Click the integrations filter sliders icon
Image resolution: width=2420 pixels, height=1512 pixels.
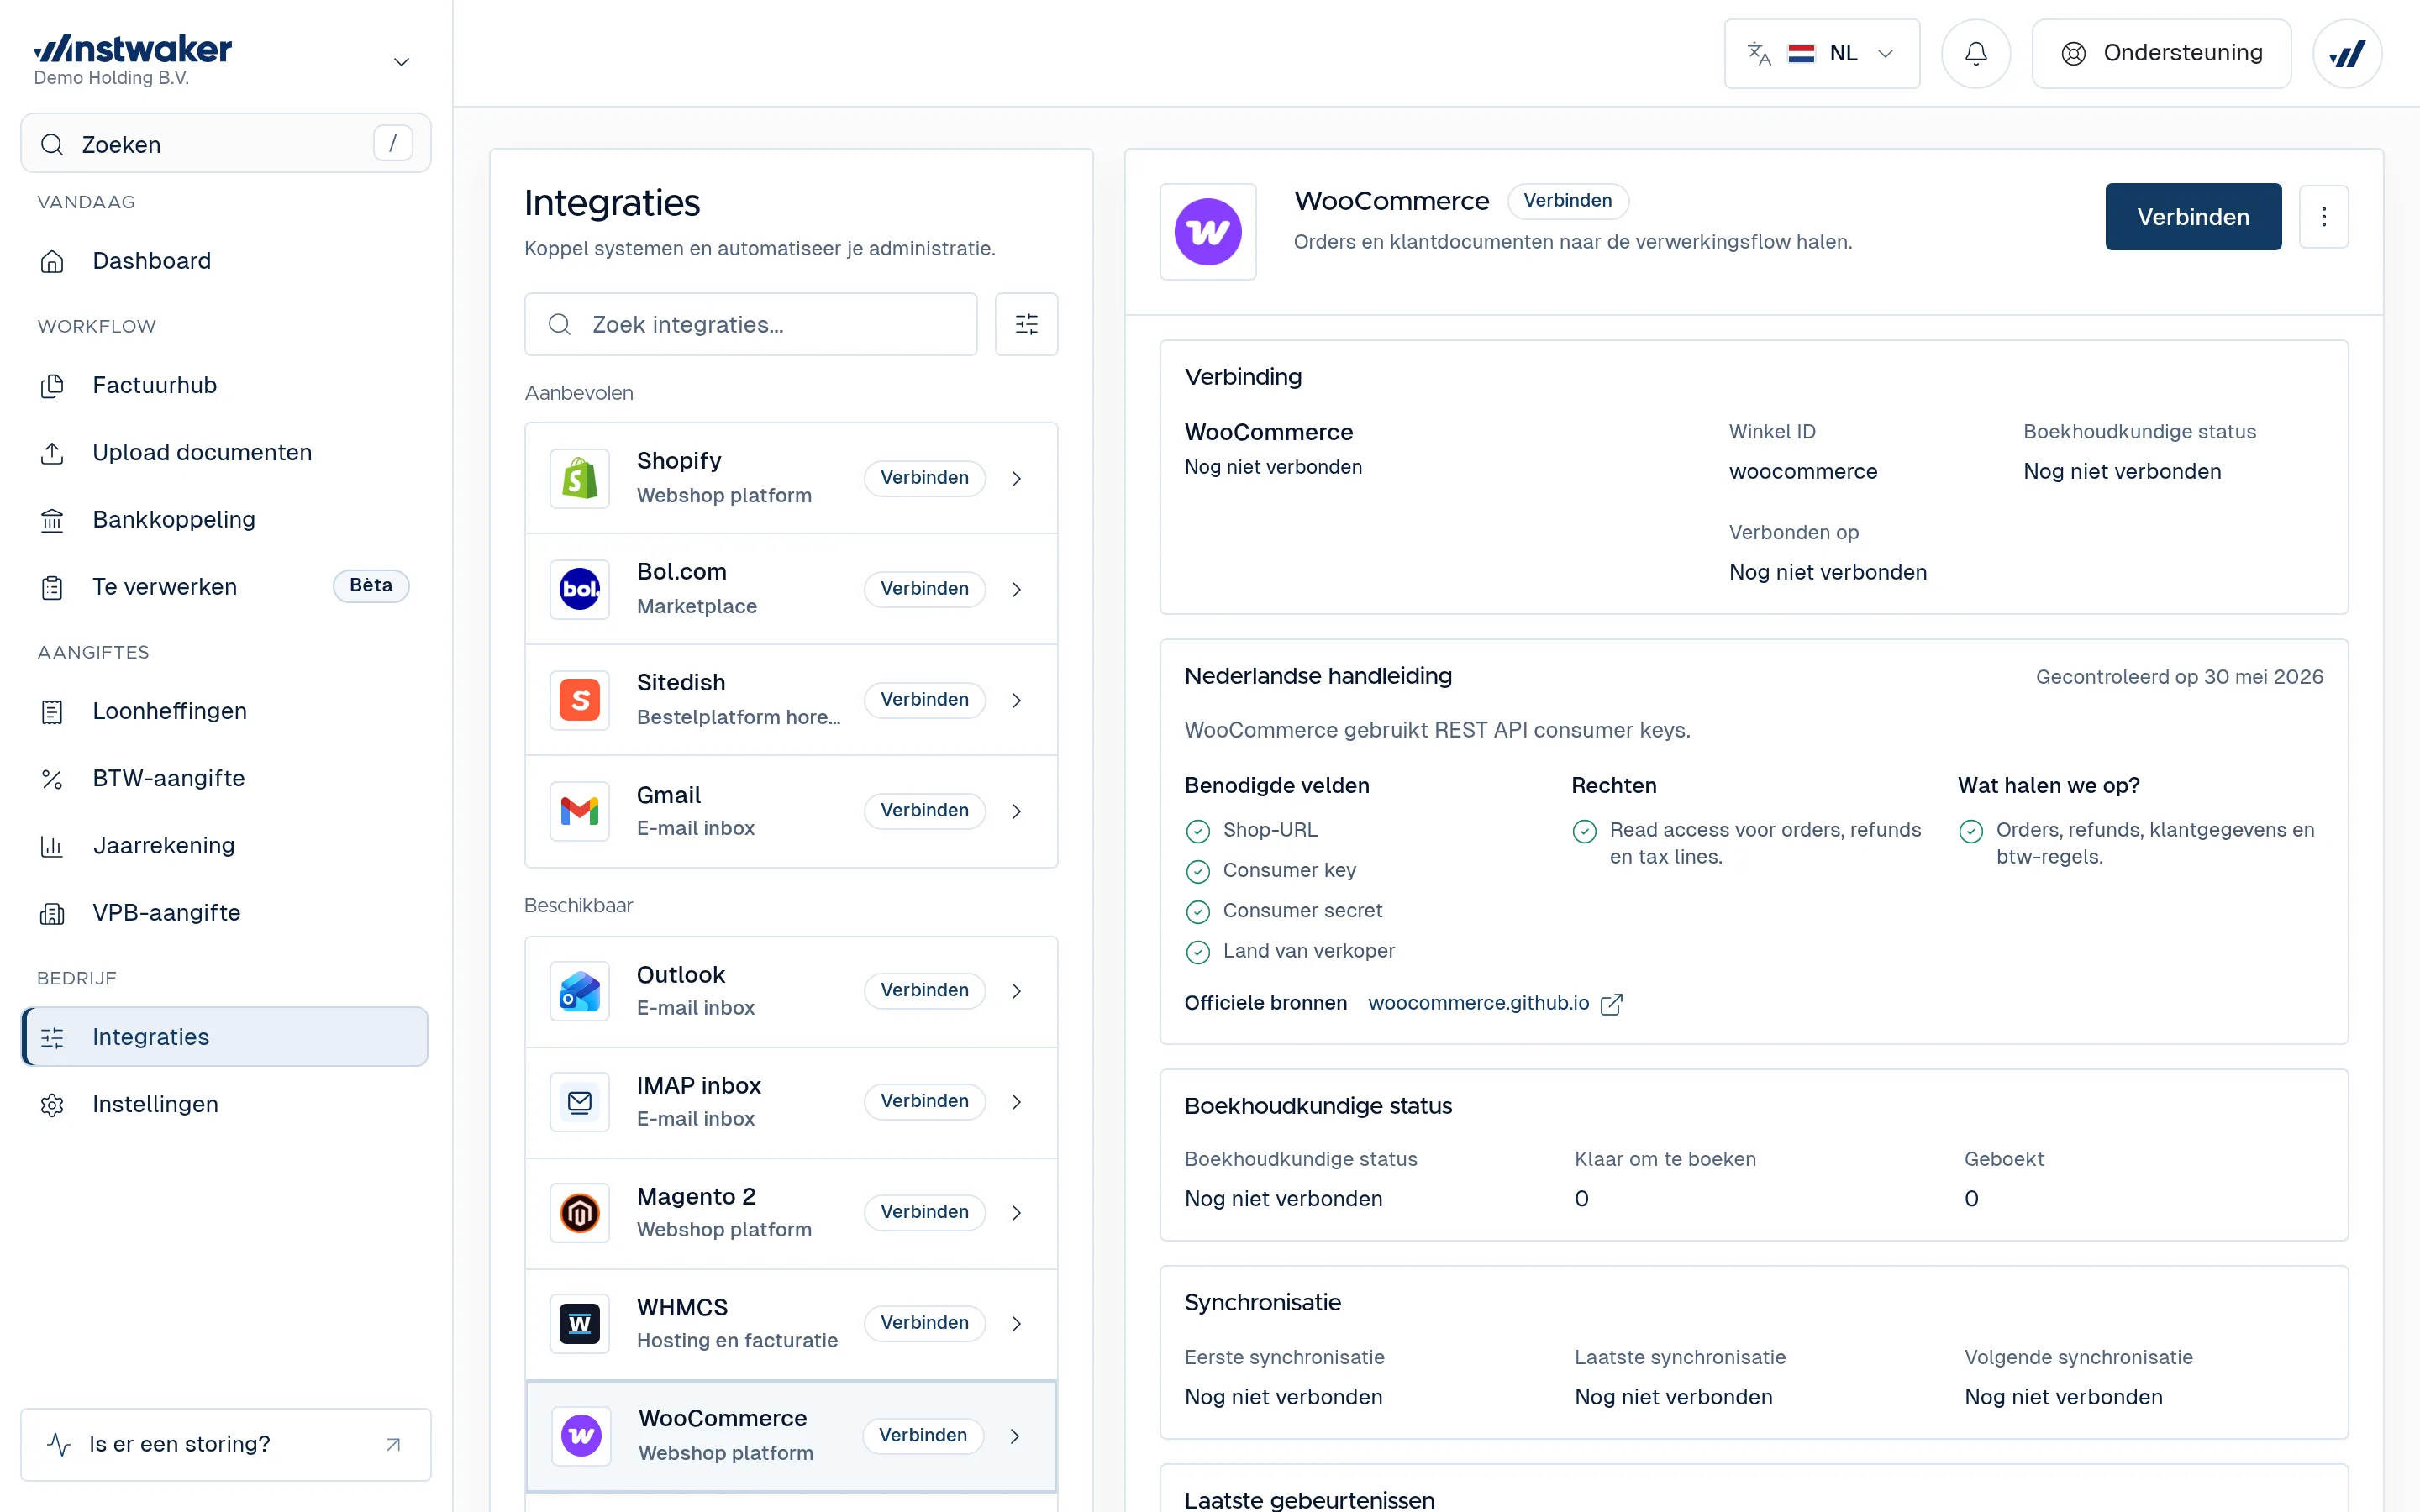pyautogui.click(x=1026, y=324)
